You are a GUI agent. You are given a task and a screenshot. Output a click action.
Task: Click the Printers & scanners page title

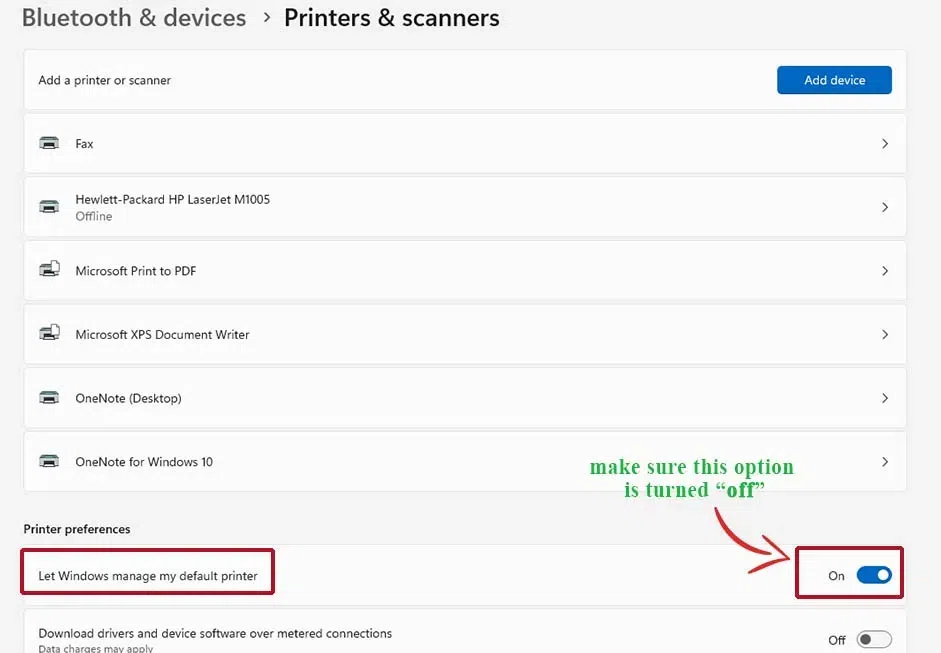pyautogui.click(x=391, y=18)
